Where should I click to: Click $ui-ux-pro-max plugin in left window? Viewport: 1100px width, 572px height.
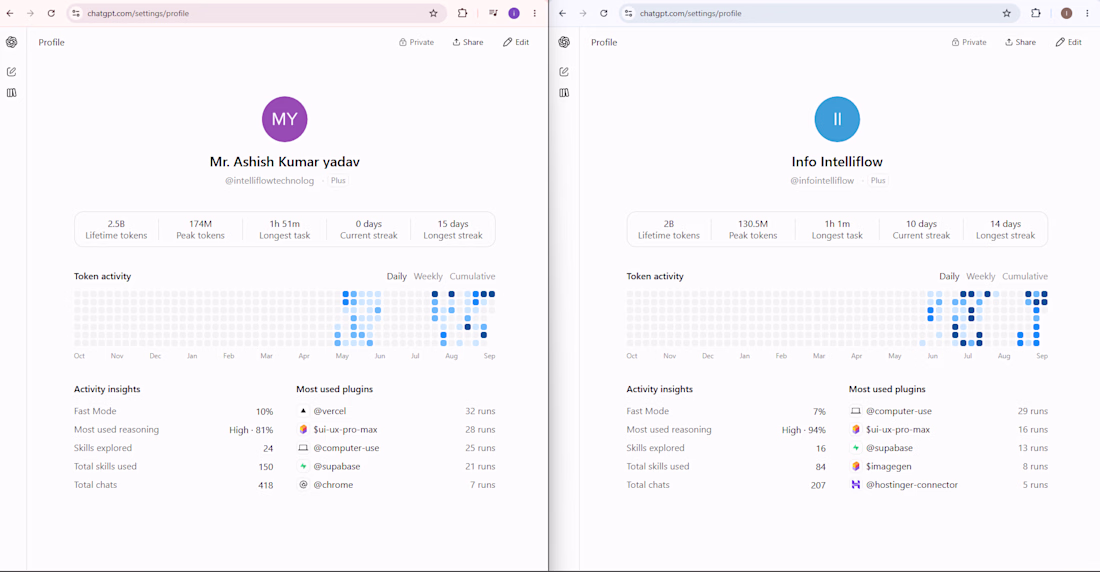click(x=396, y=430)
